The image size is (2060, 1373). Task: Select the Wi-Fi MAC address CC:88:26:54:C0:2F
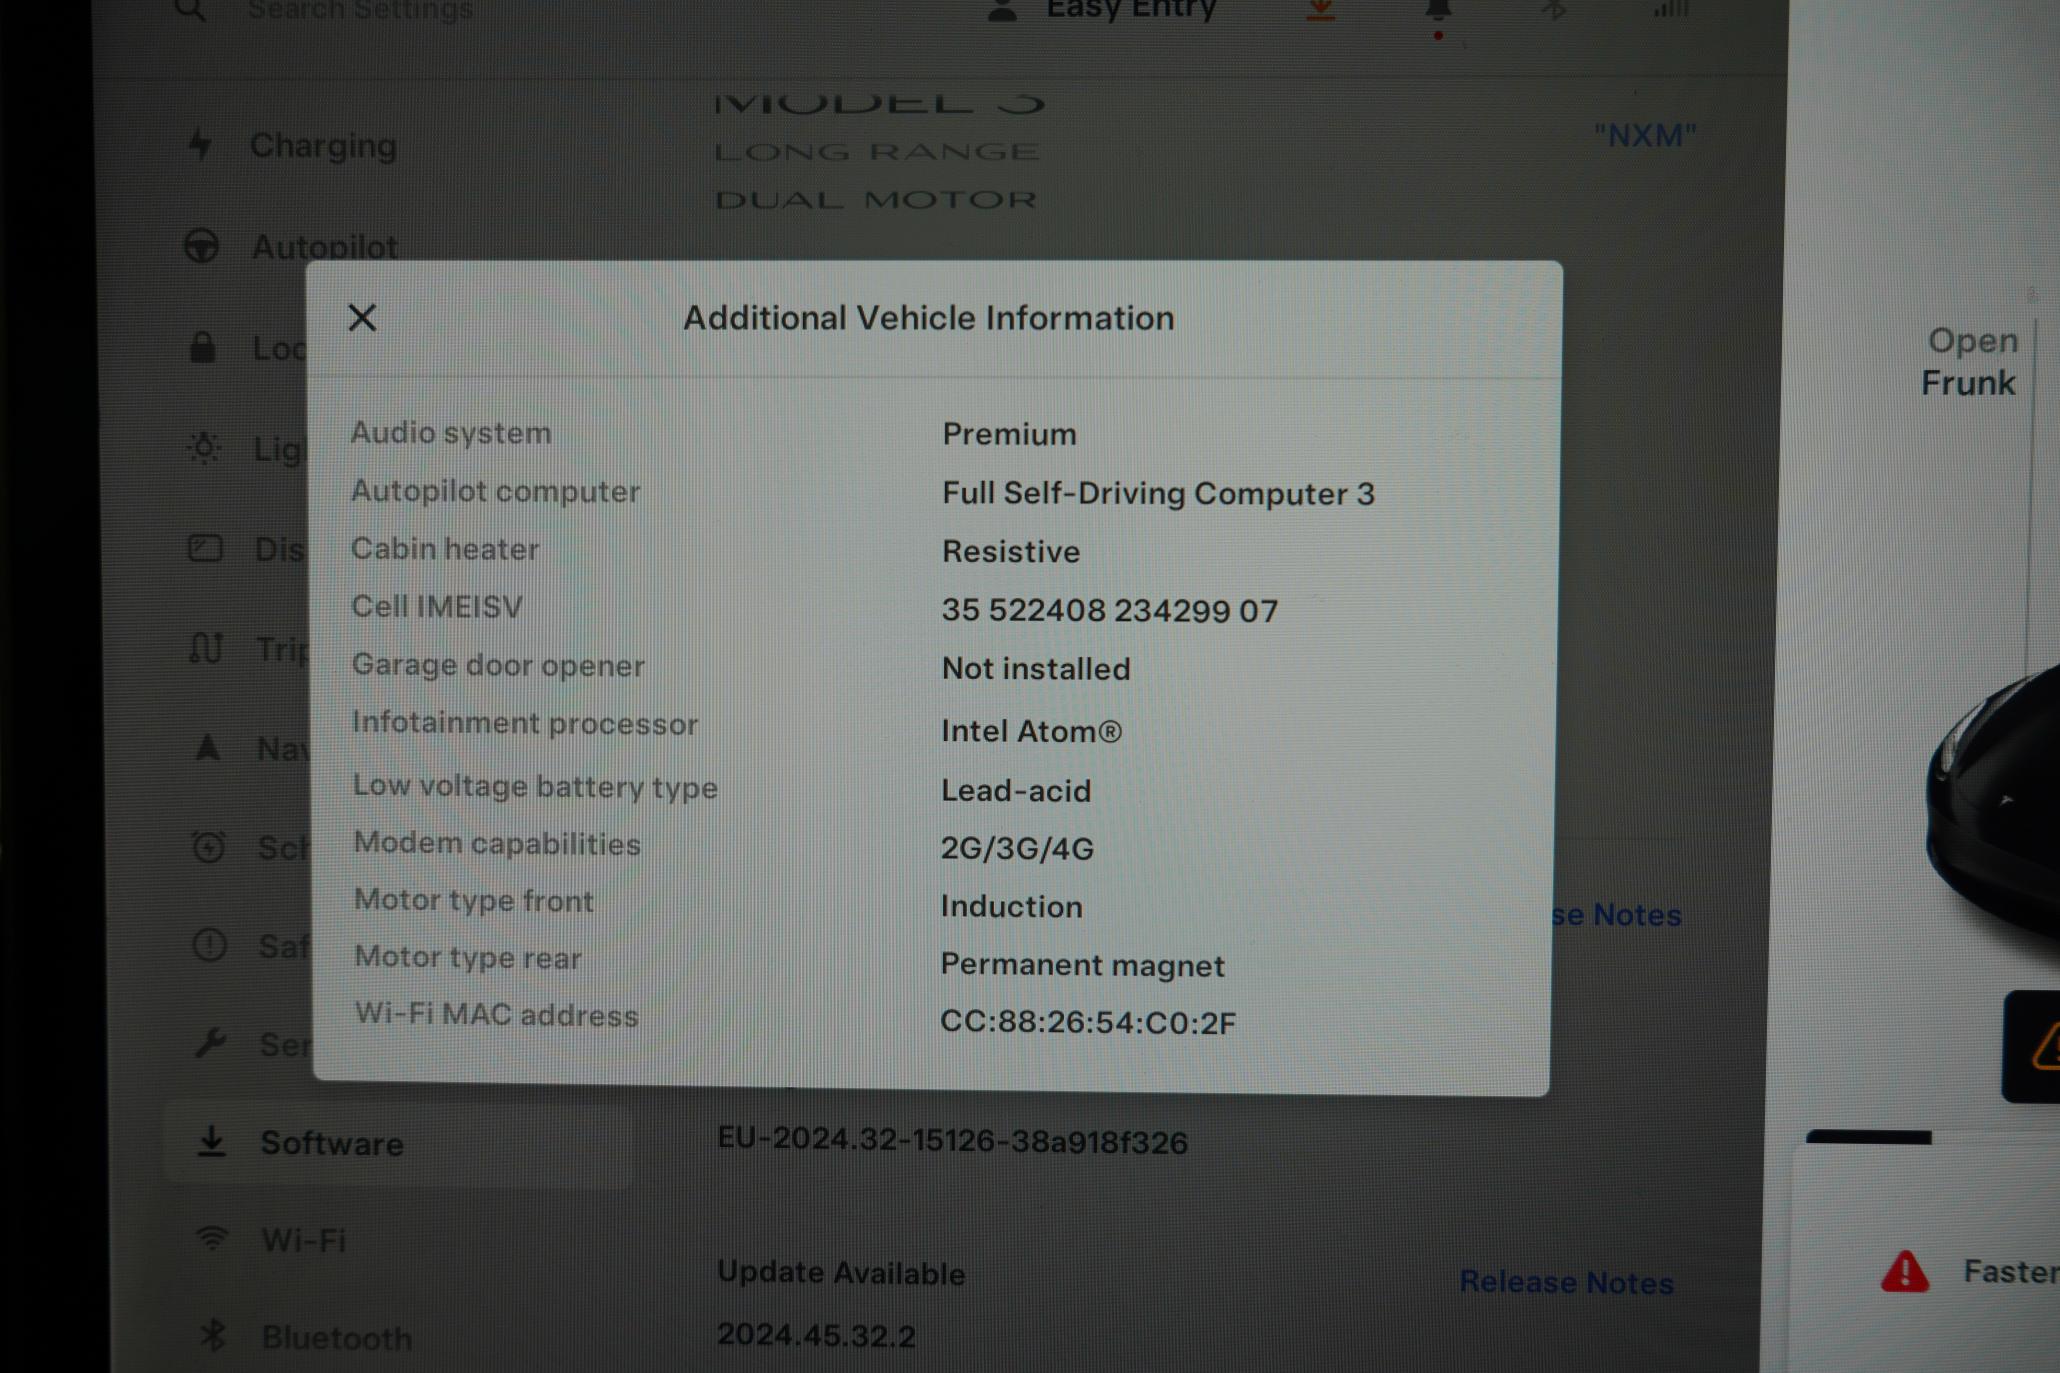[x=1088, y=1022]
